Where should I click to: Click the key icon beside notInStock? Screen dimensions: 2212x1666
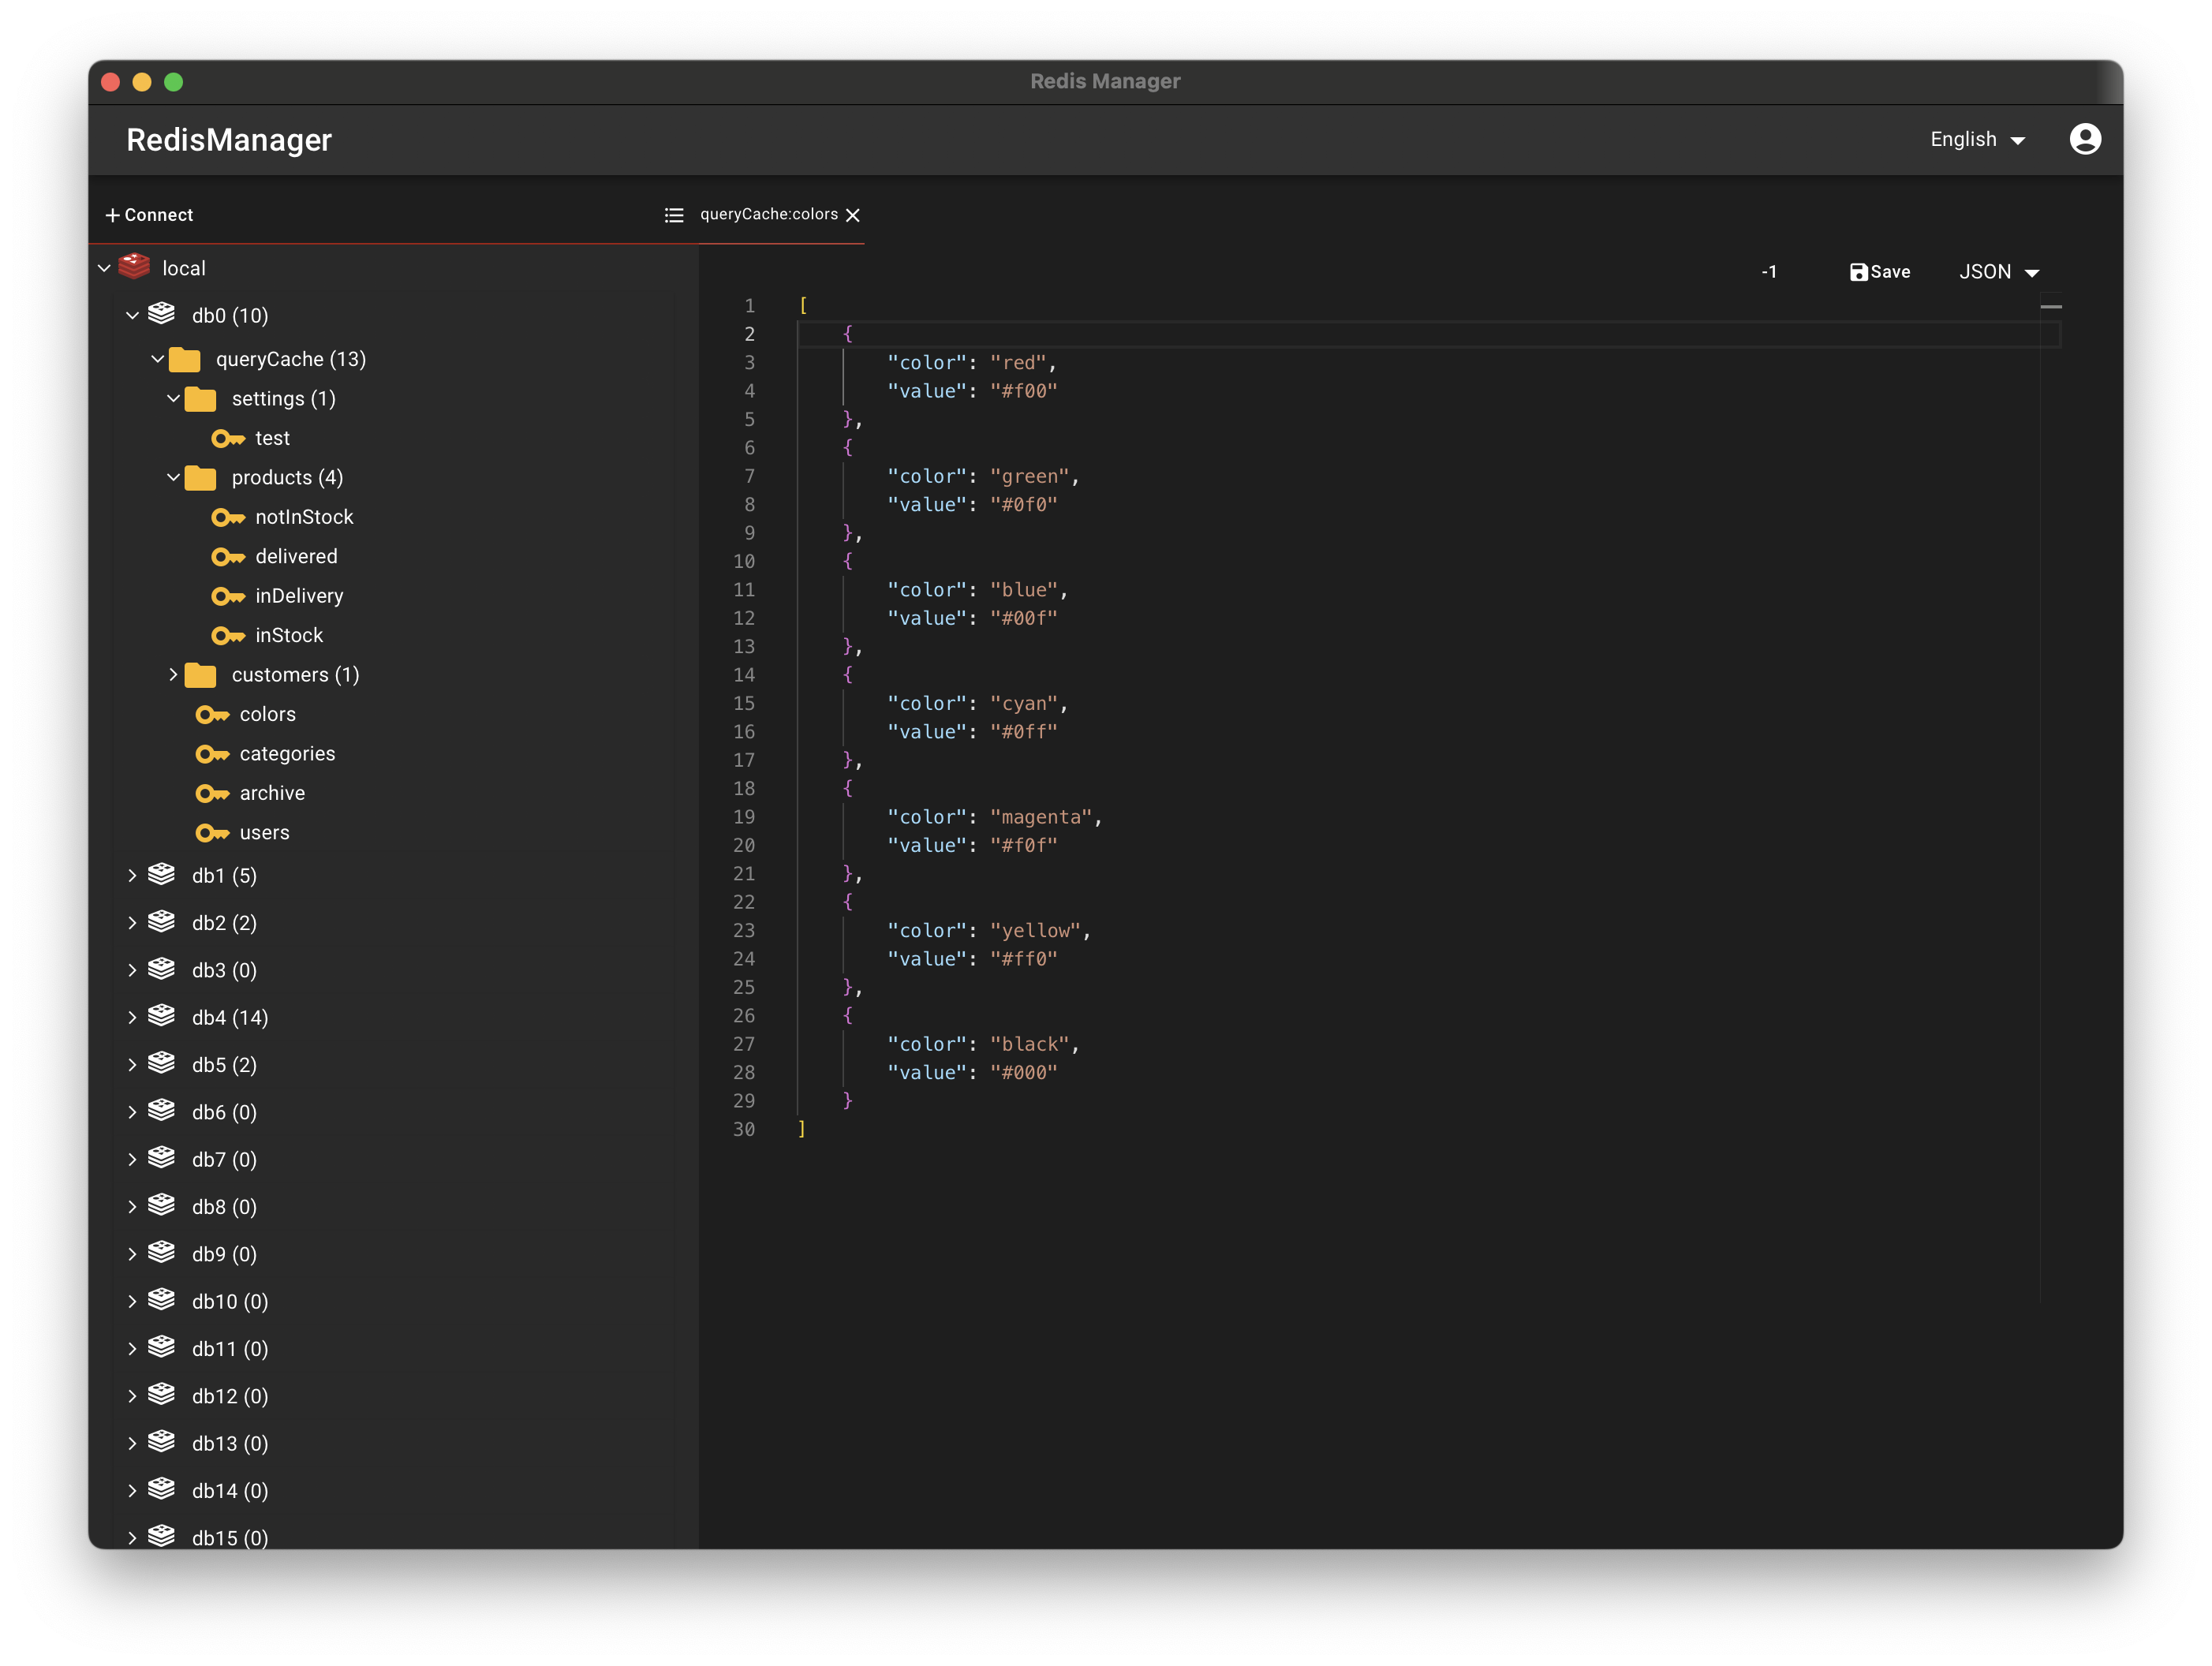[228, 517]
